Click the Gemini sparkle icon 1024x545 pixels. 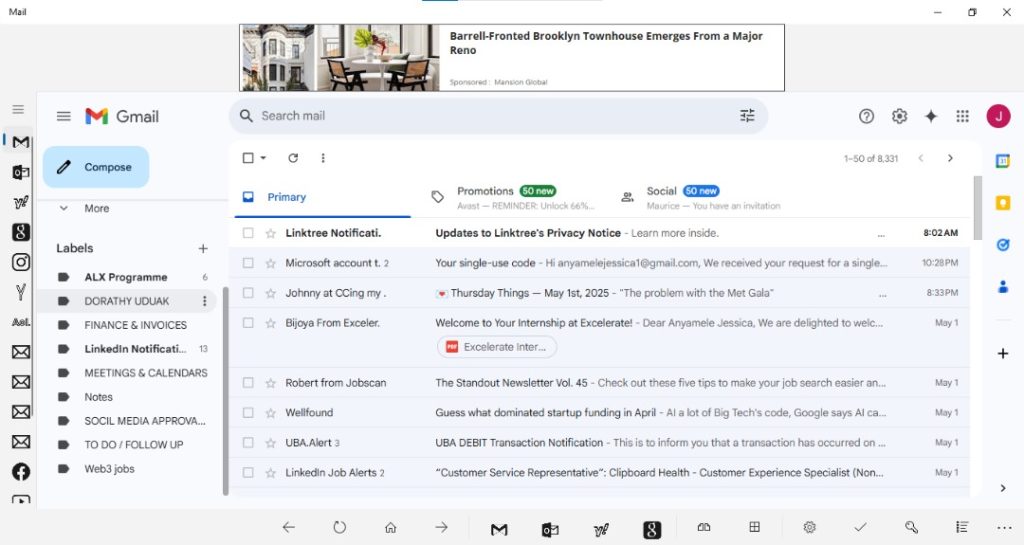[x=931, y=116]
